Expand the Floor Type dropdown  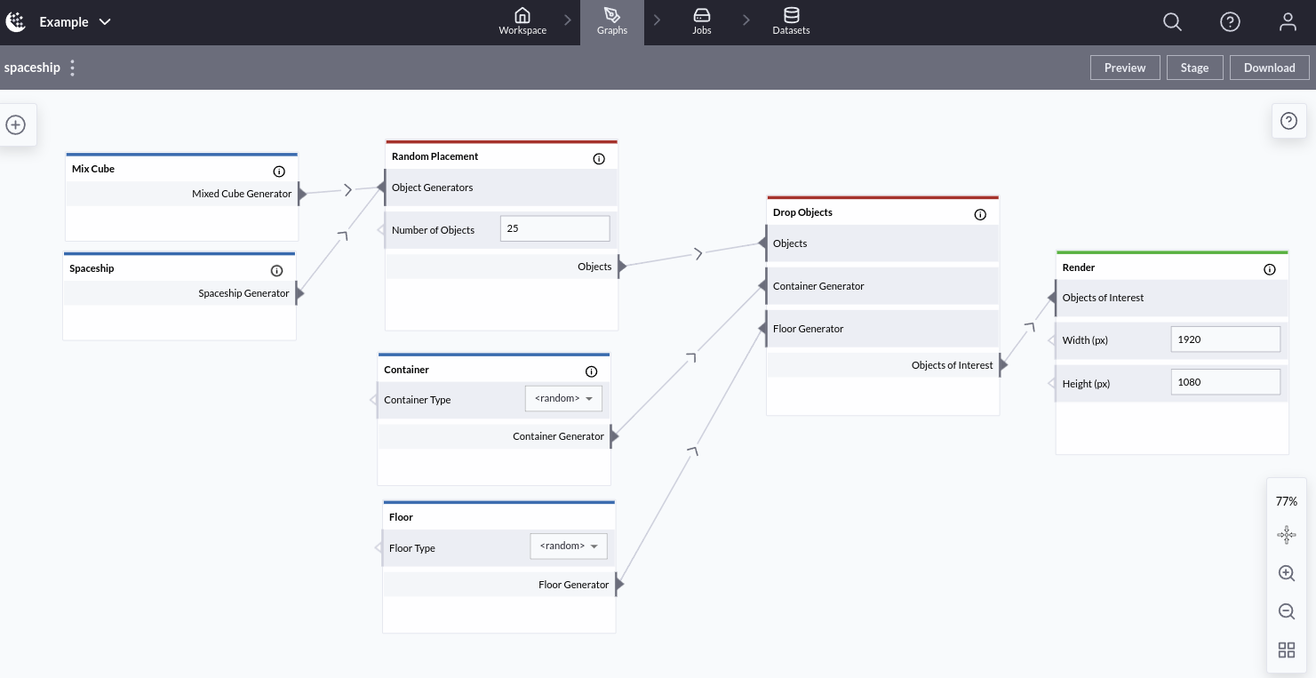pyautogui.click(x=568, y=546)
